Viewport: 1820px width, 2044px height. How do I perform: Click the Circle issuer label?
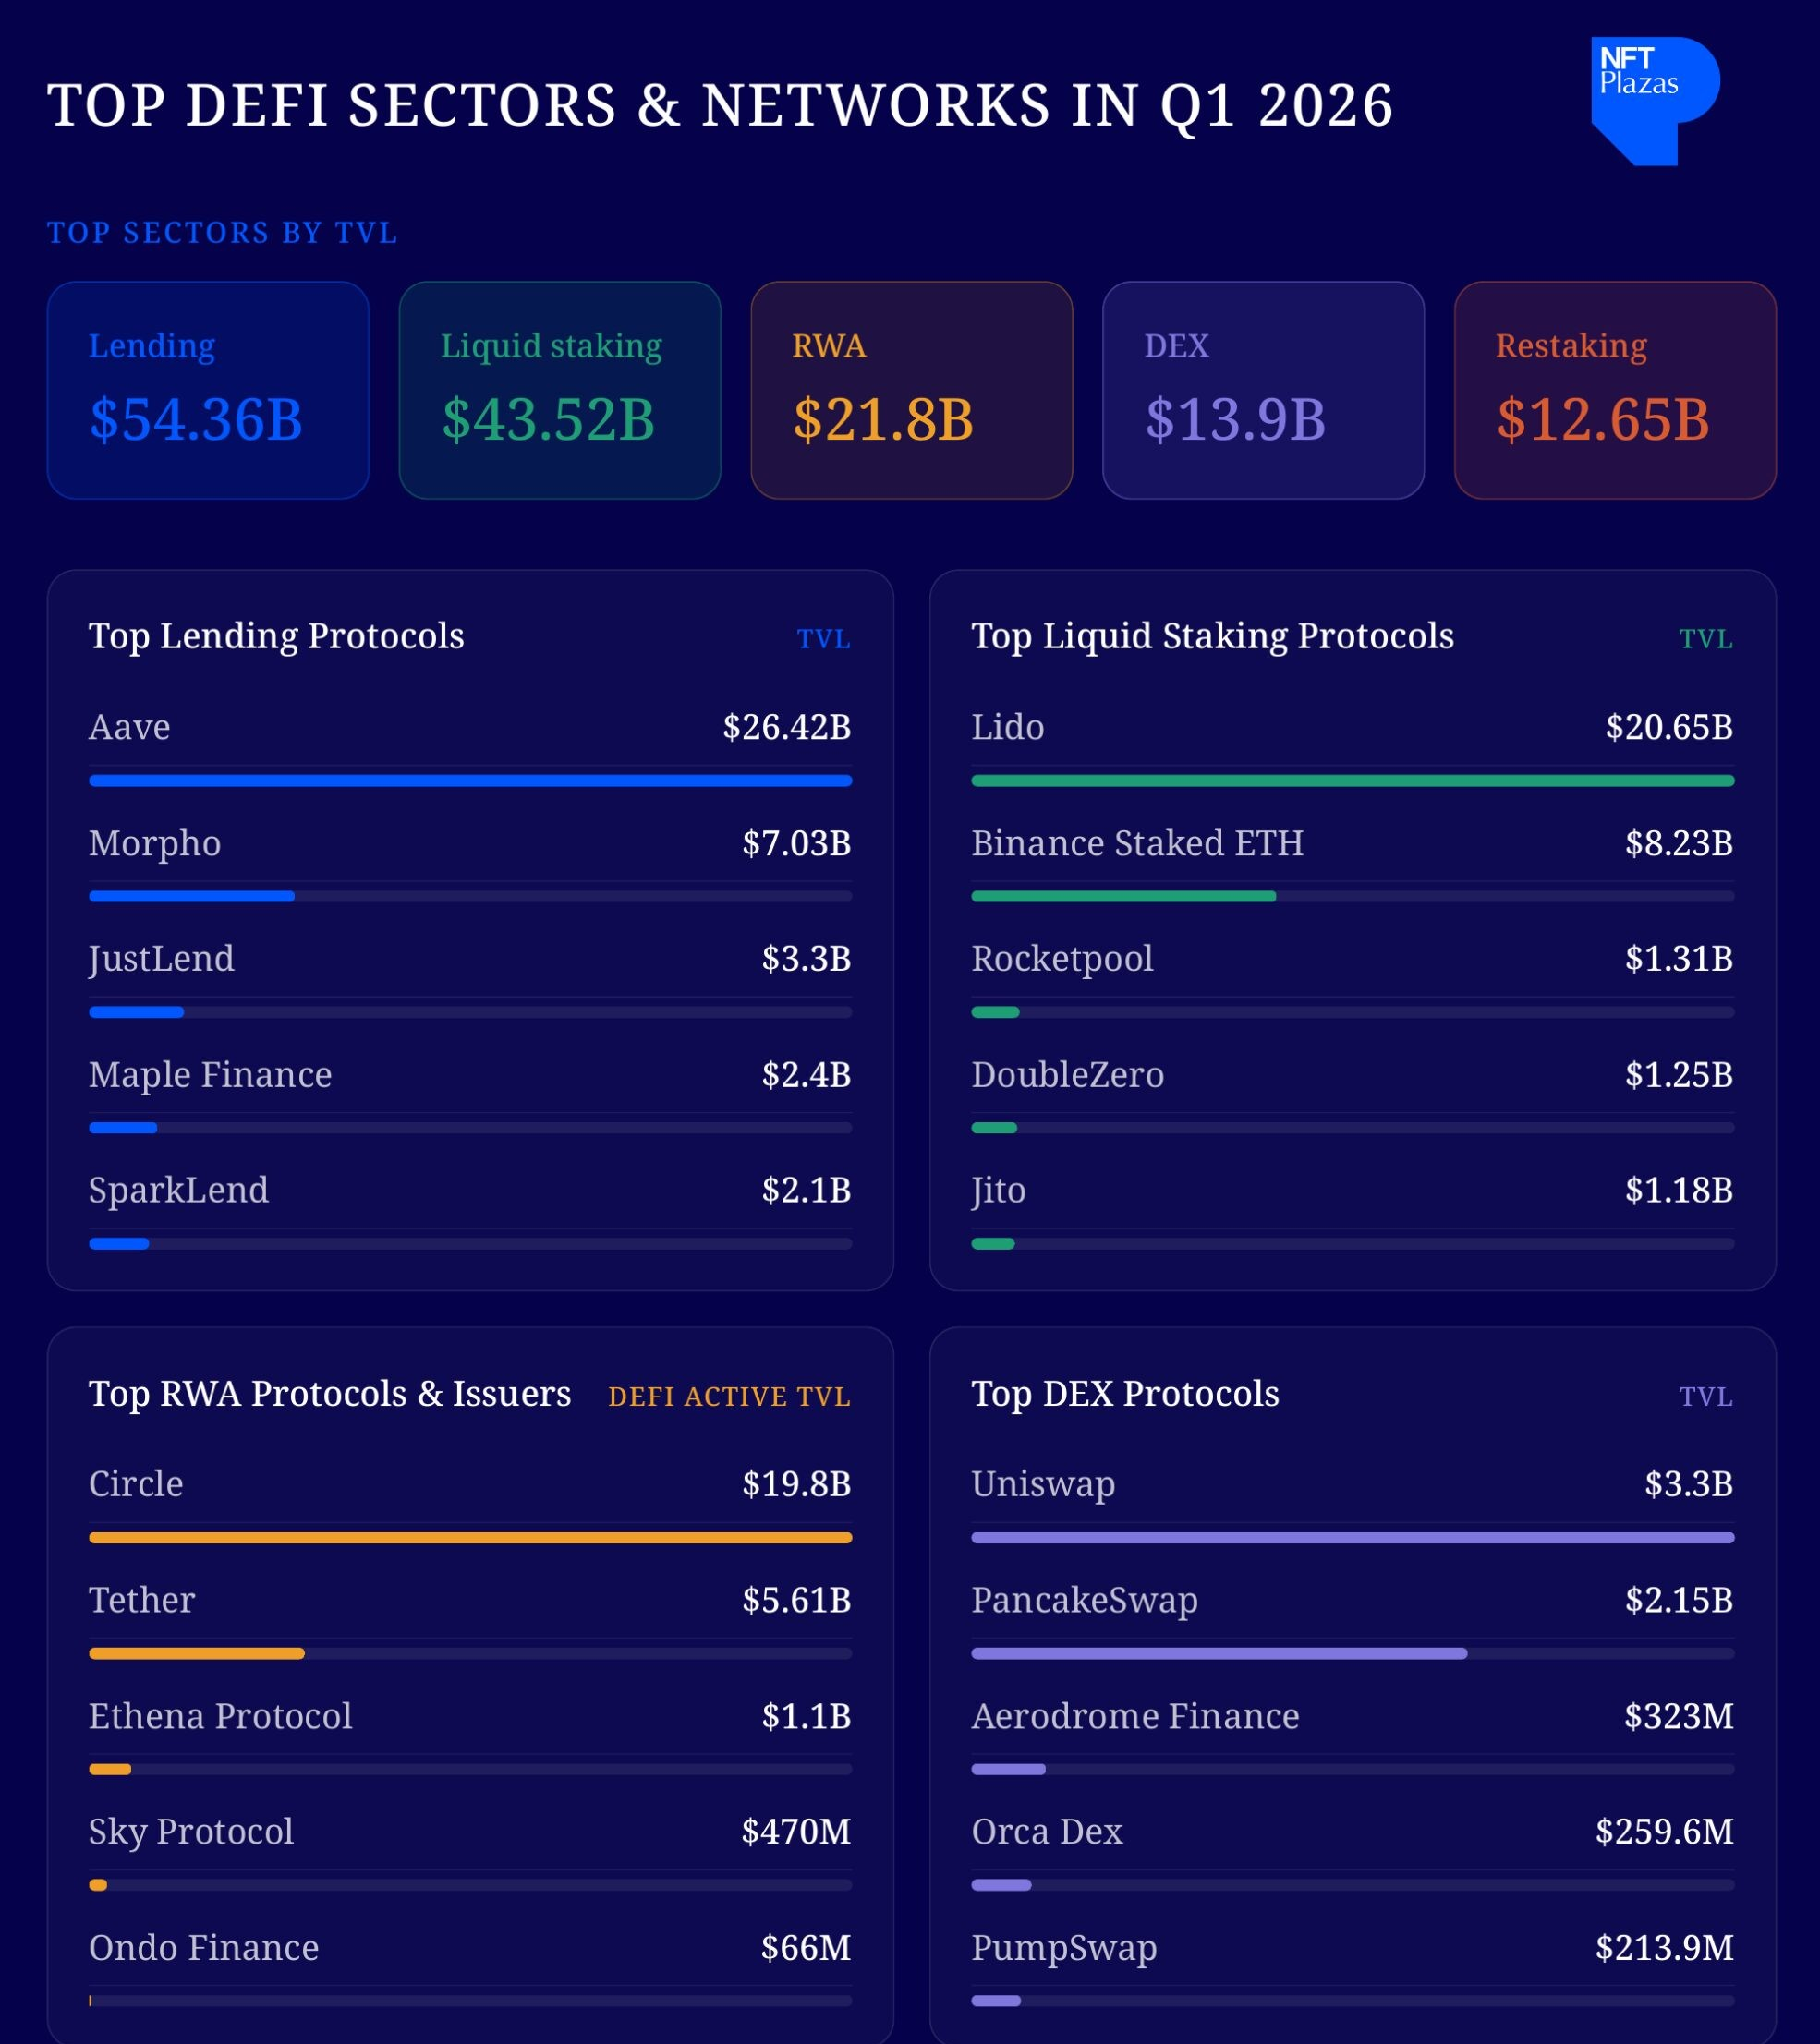136,1484
